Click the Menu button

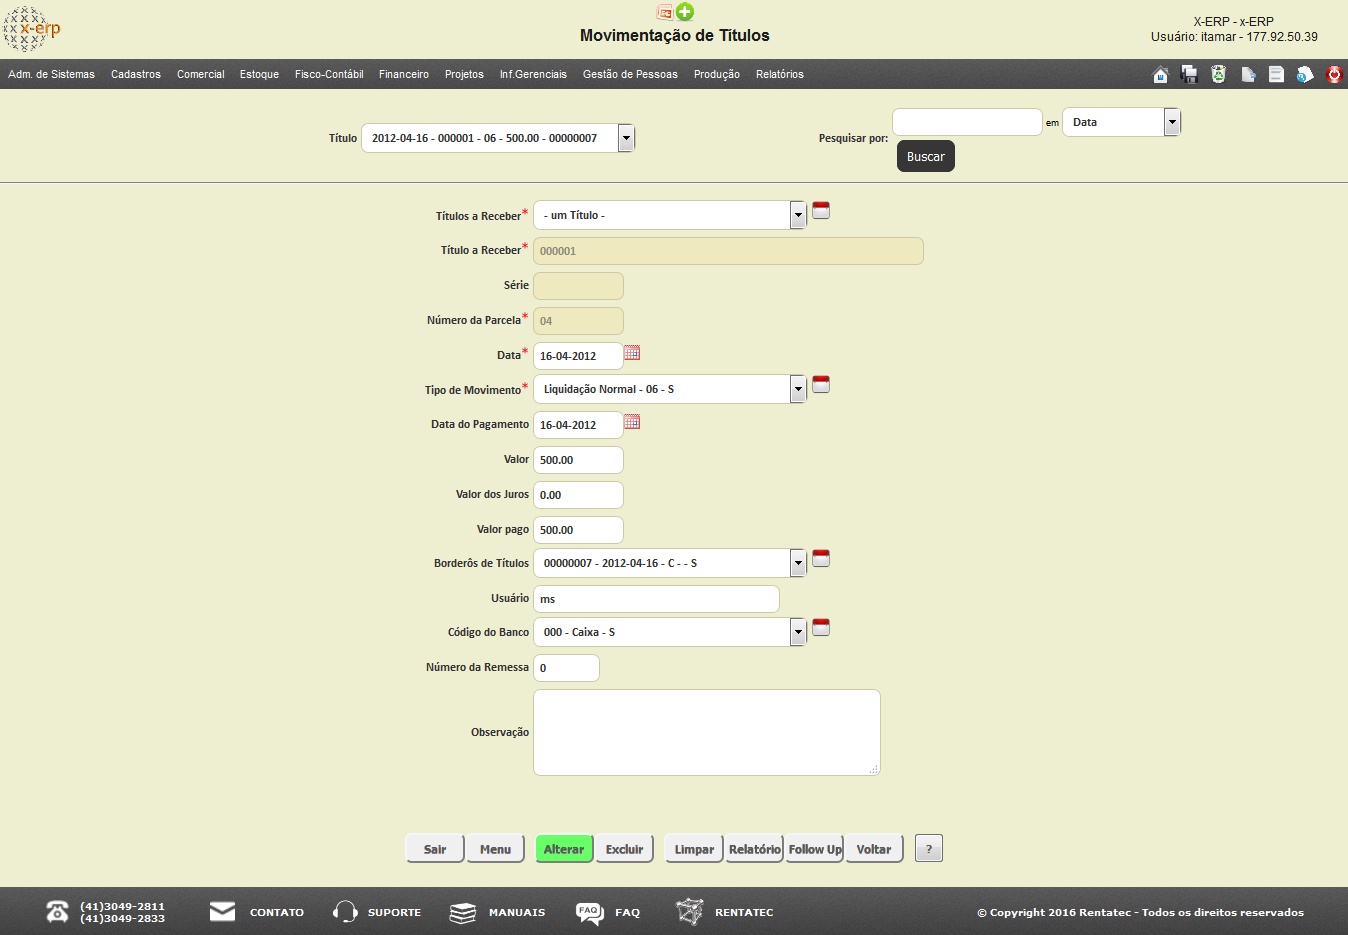click(495, 849)
